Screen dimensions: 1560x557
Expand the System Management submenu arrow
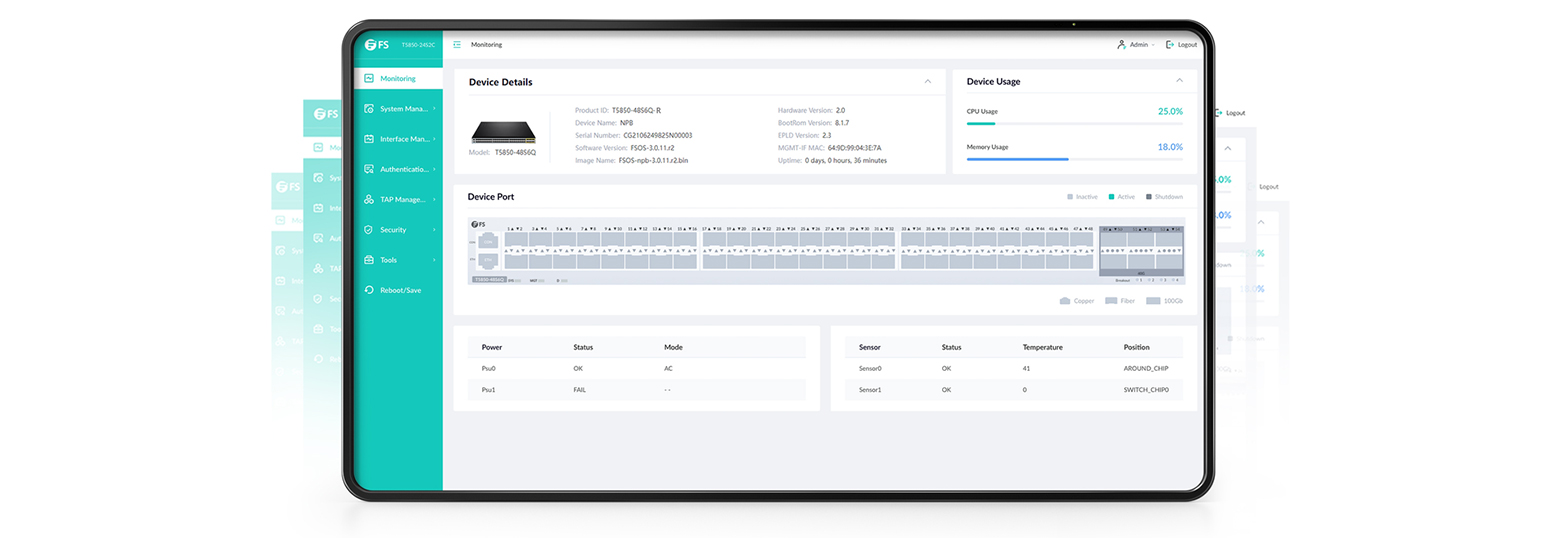coord(434,108)
